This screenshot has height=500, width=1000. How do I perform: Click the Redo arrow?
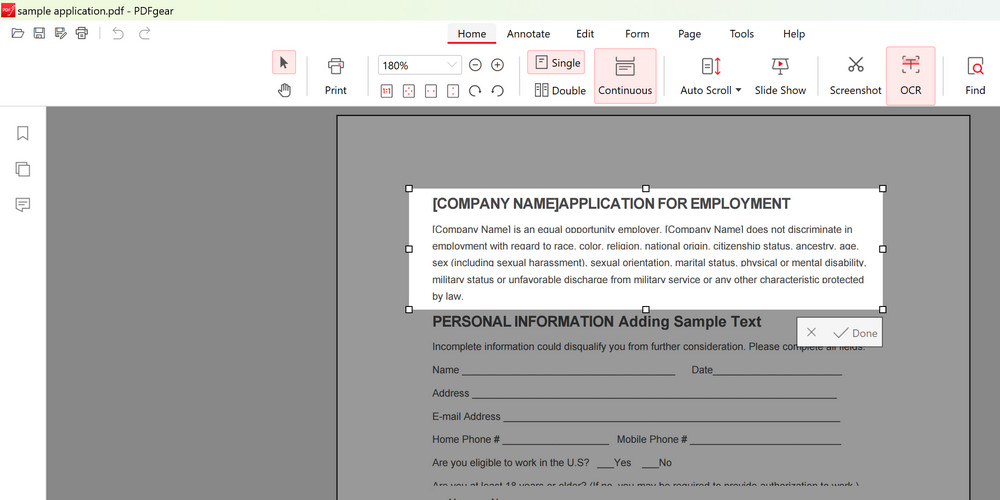(145, 33)
